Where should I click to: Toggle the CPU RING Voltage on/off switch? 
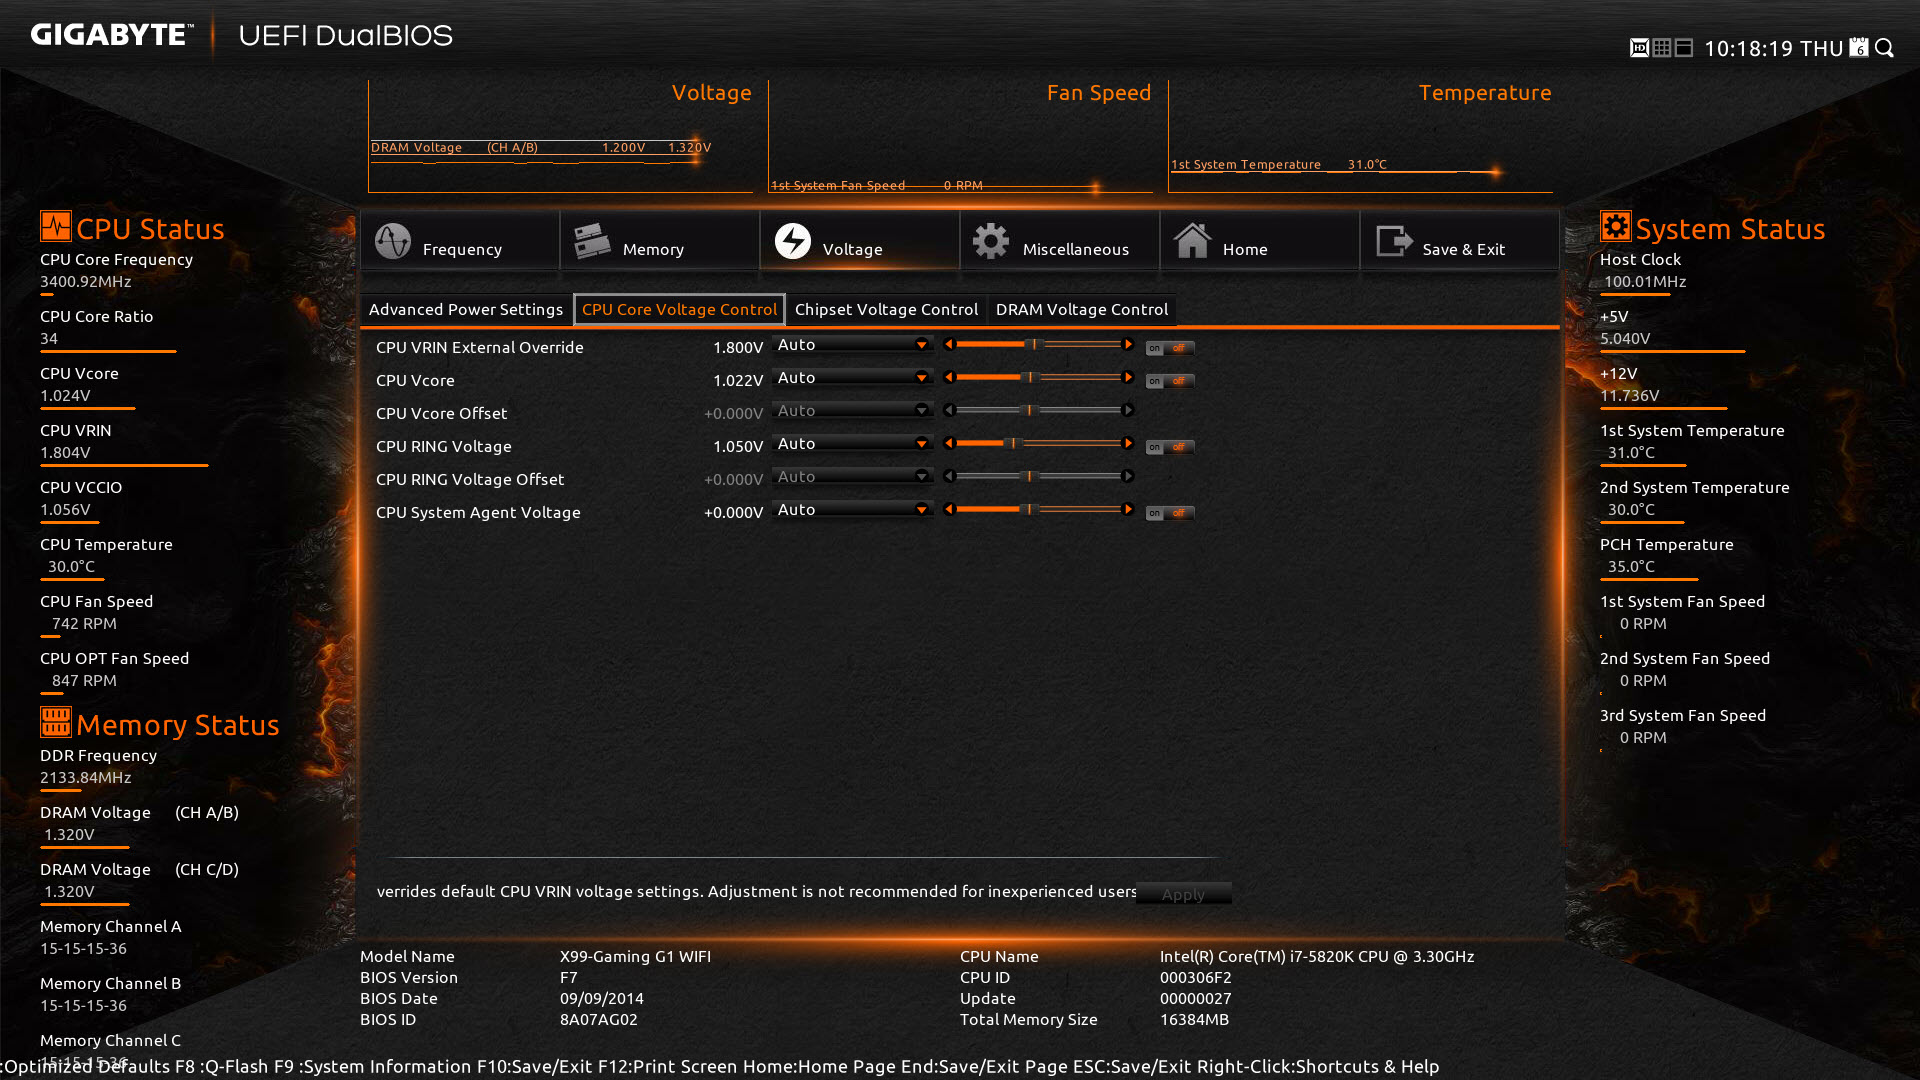pyautogui.click(x=1170, y=448)
